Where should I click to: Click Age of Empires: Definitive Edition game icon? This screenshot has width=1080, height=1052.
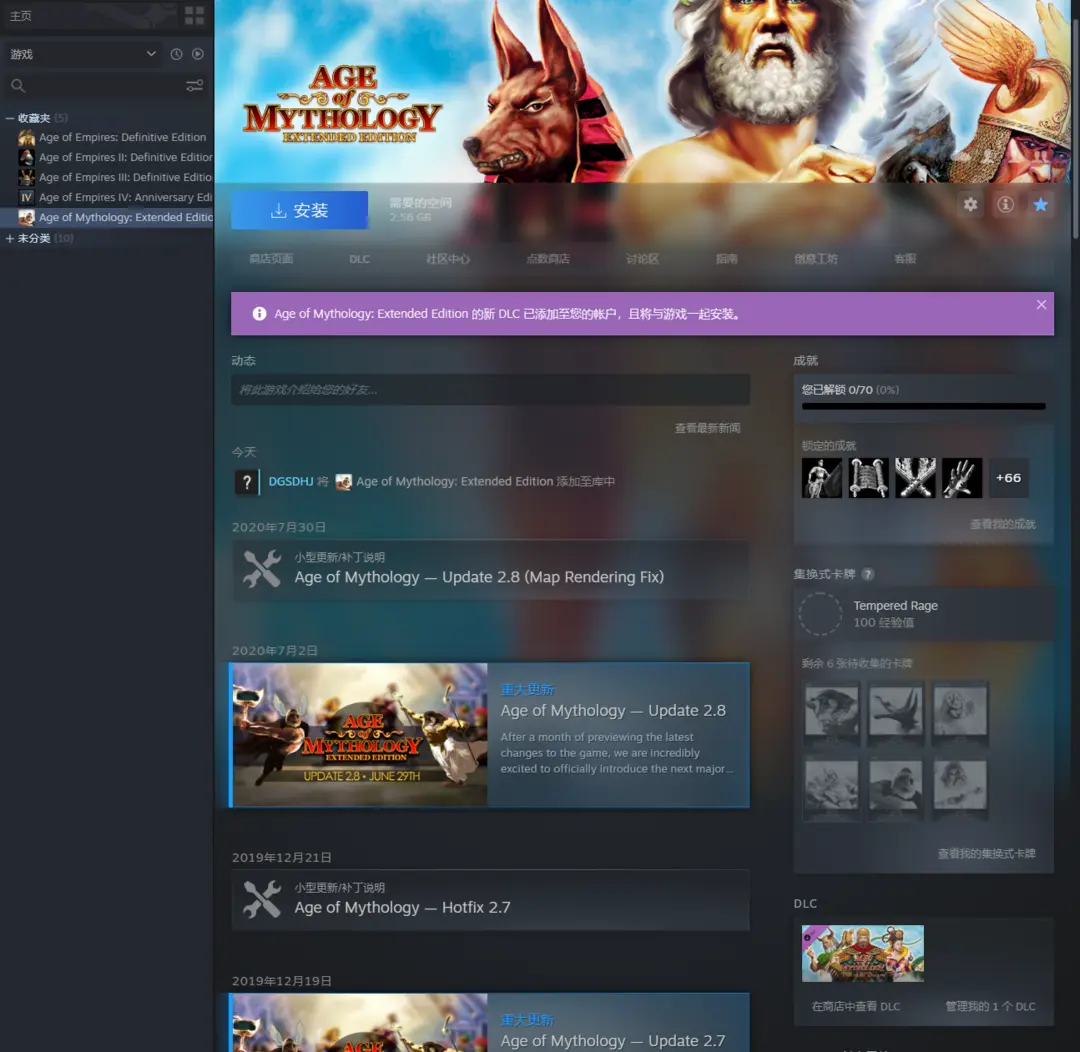(x=26, y=137)
